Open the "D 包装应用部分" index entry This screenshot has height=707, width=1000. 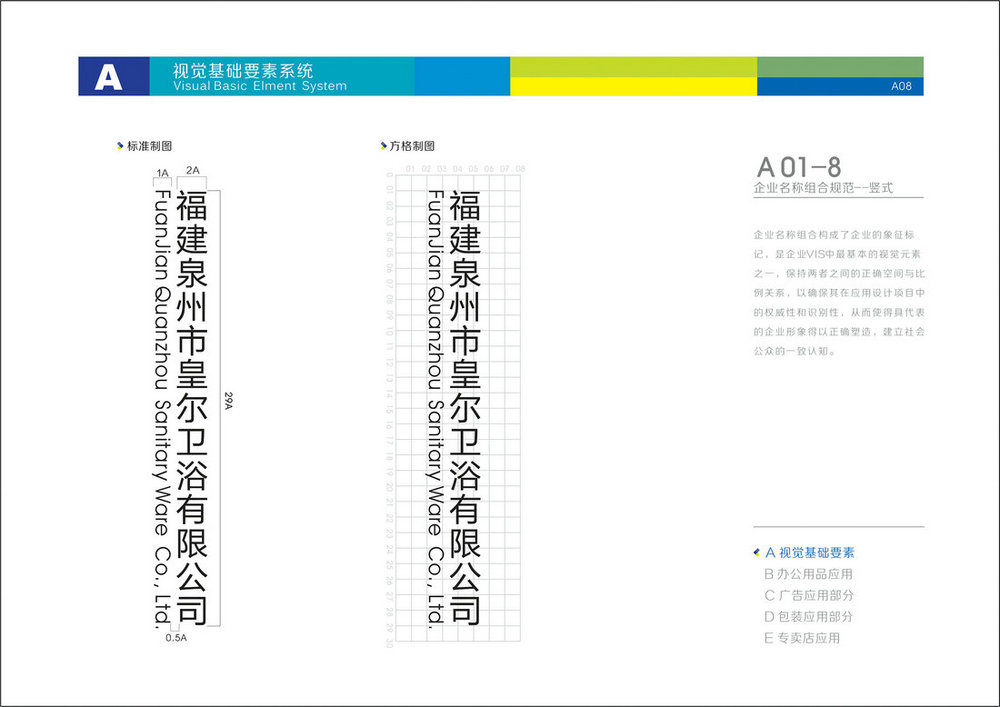coord(809,616)
